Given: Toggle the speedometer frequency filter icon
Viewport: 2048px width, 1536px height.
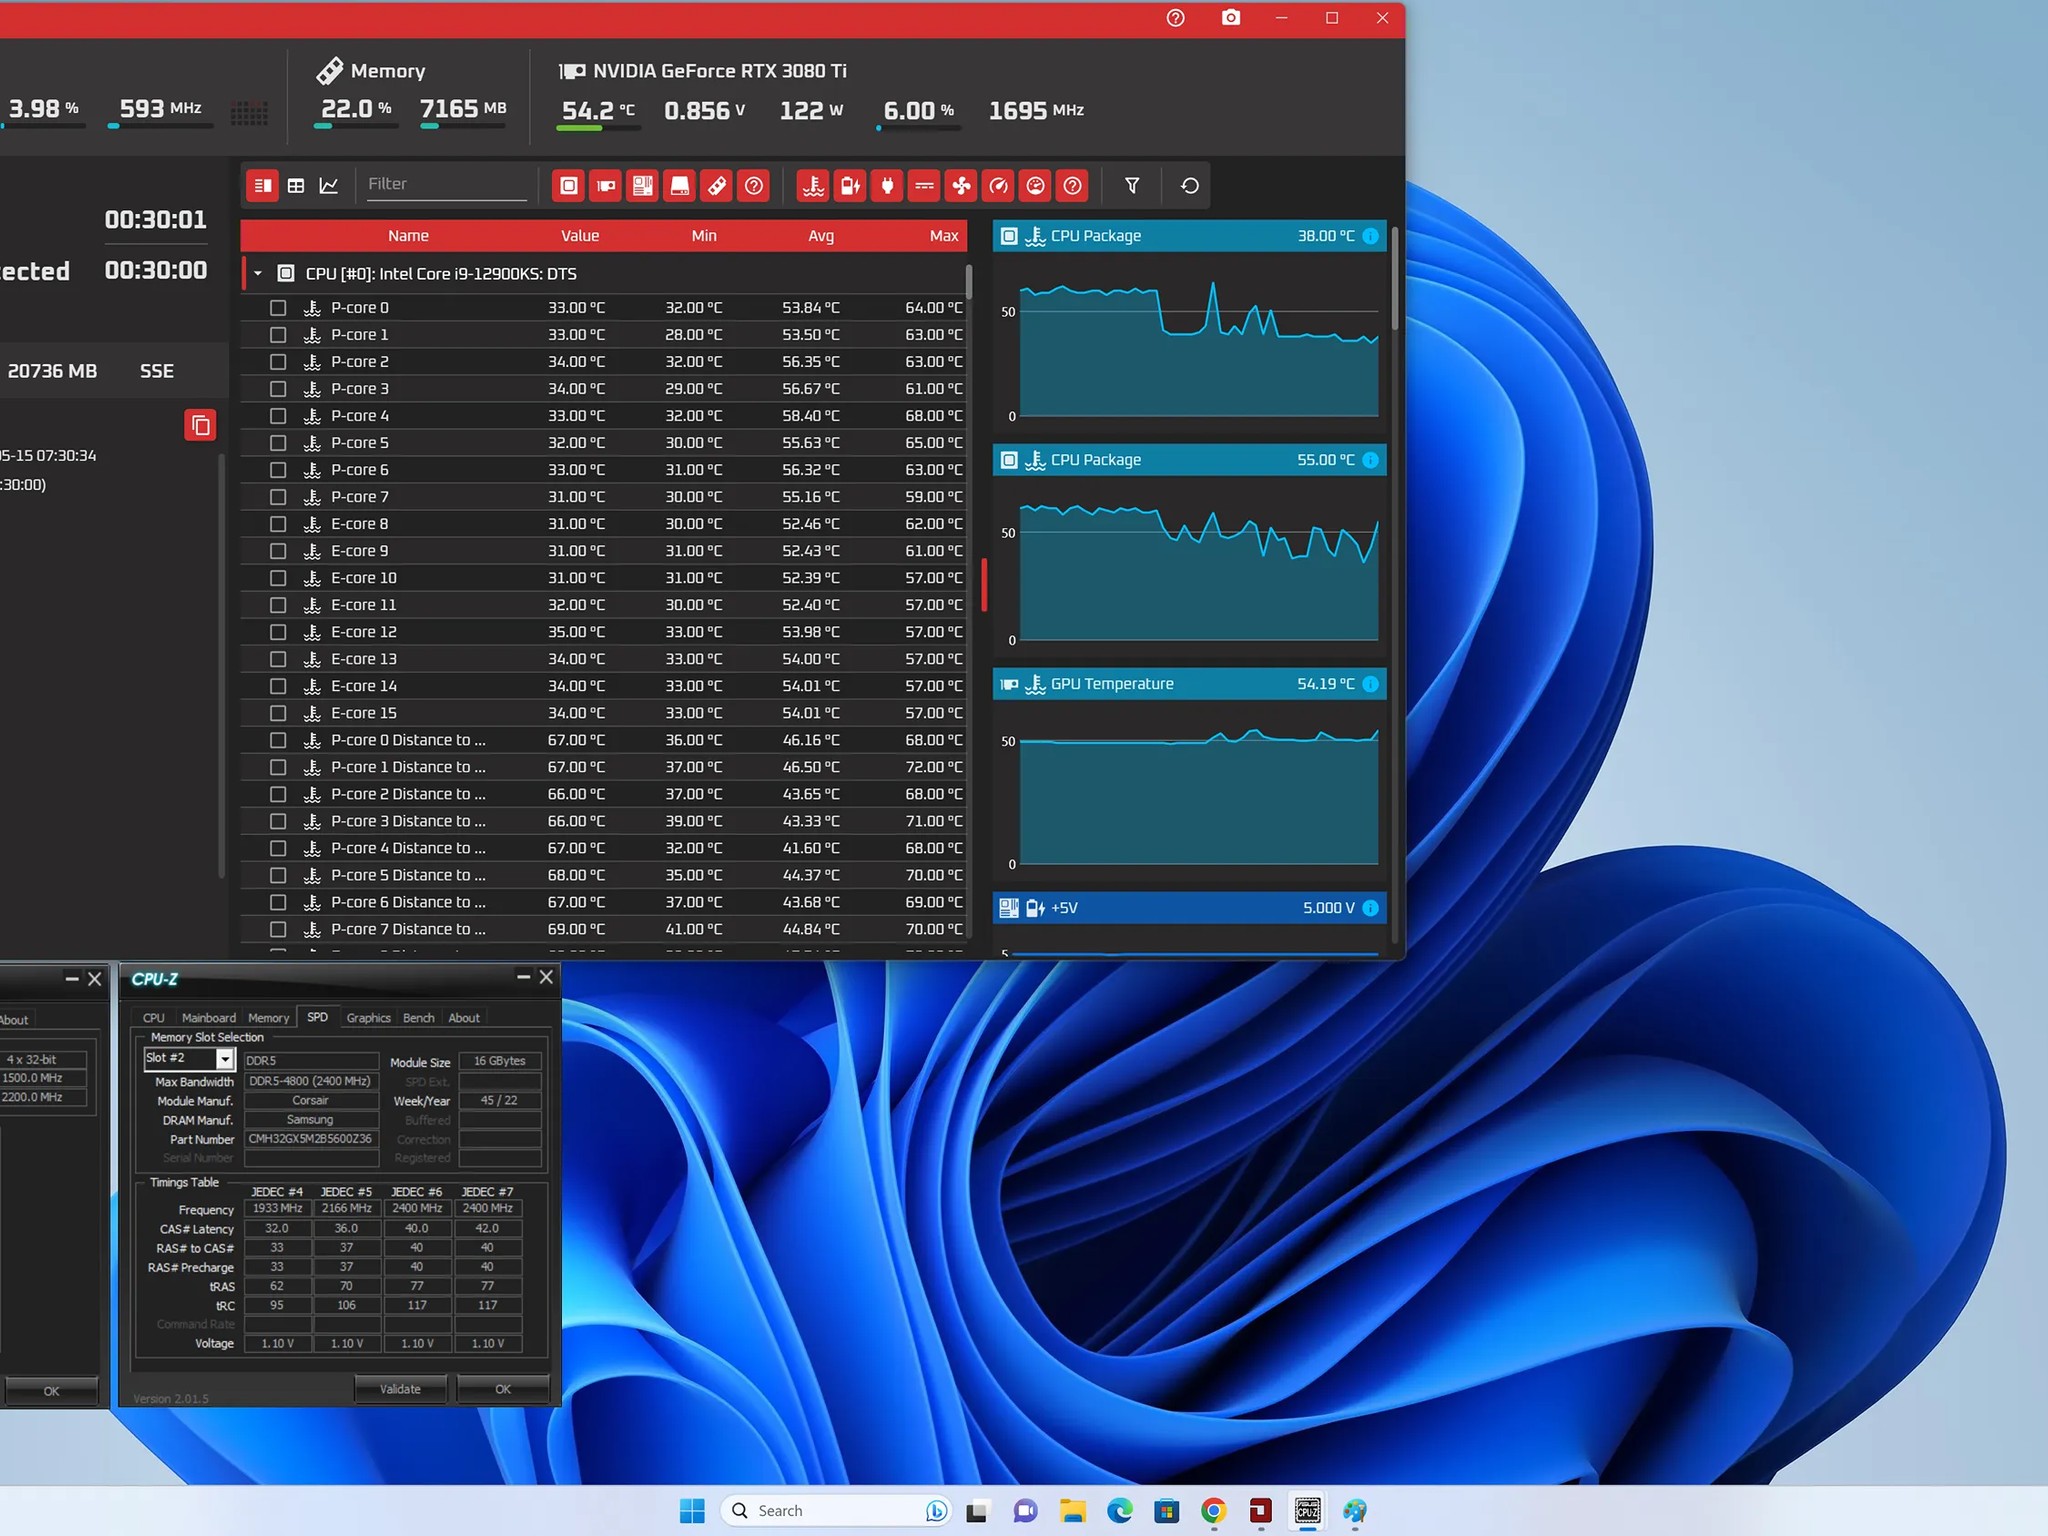Looking at the screenshot, I should click(x=999, y=185).
